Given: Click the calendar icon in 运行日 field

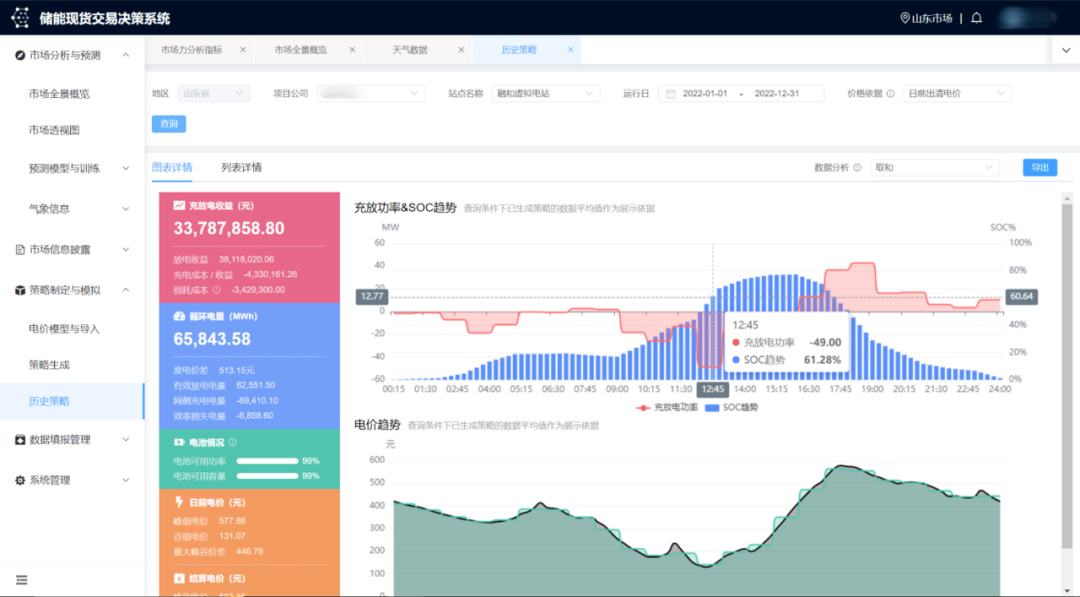Looking at the screenshot, I should 670,93.
